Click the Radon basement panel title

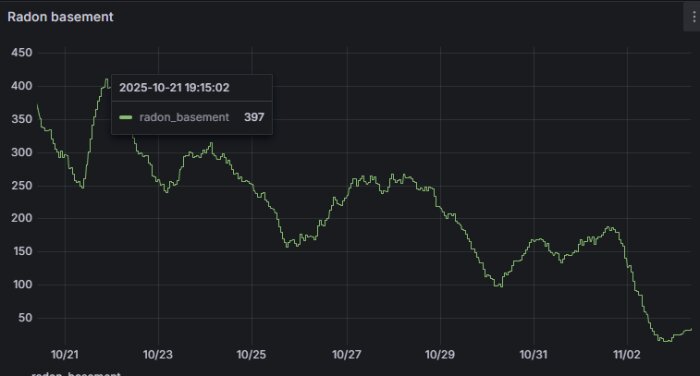[60, 17]
